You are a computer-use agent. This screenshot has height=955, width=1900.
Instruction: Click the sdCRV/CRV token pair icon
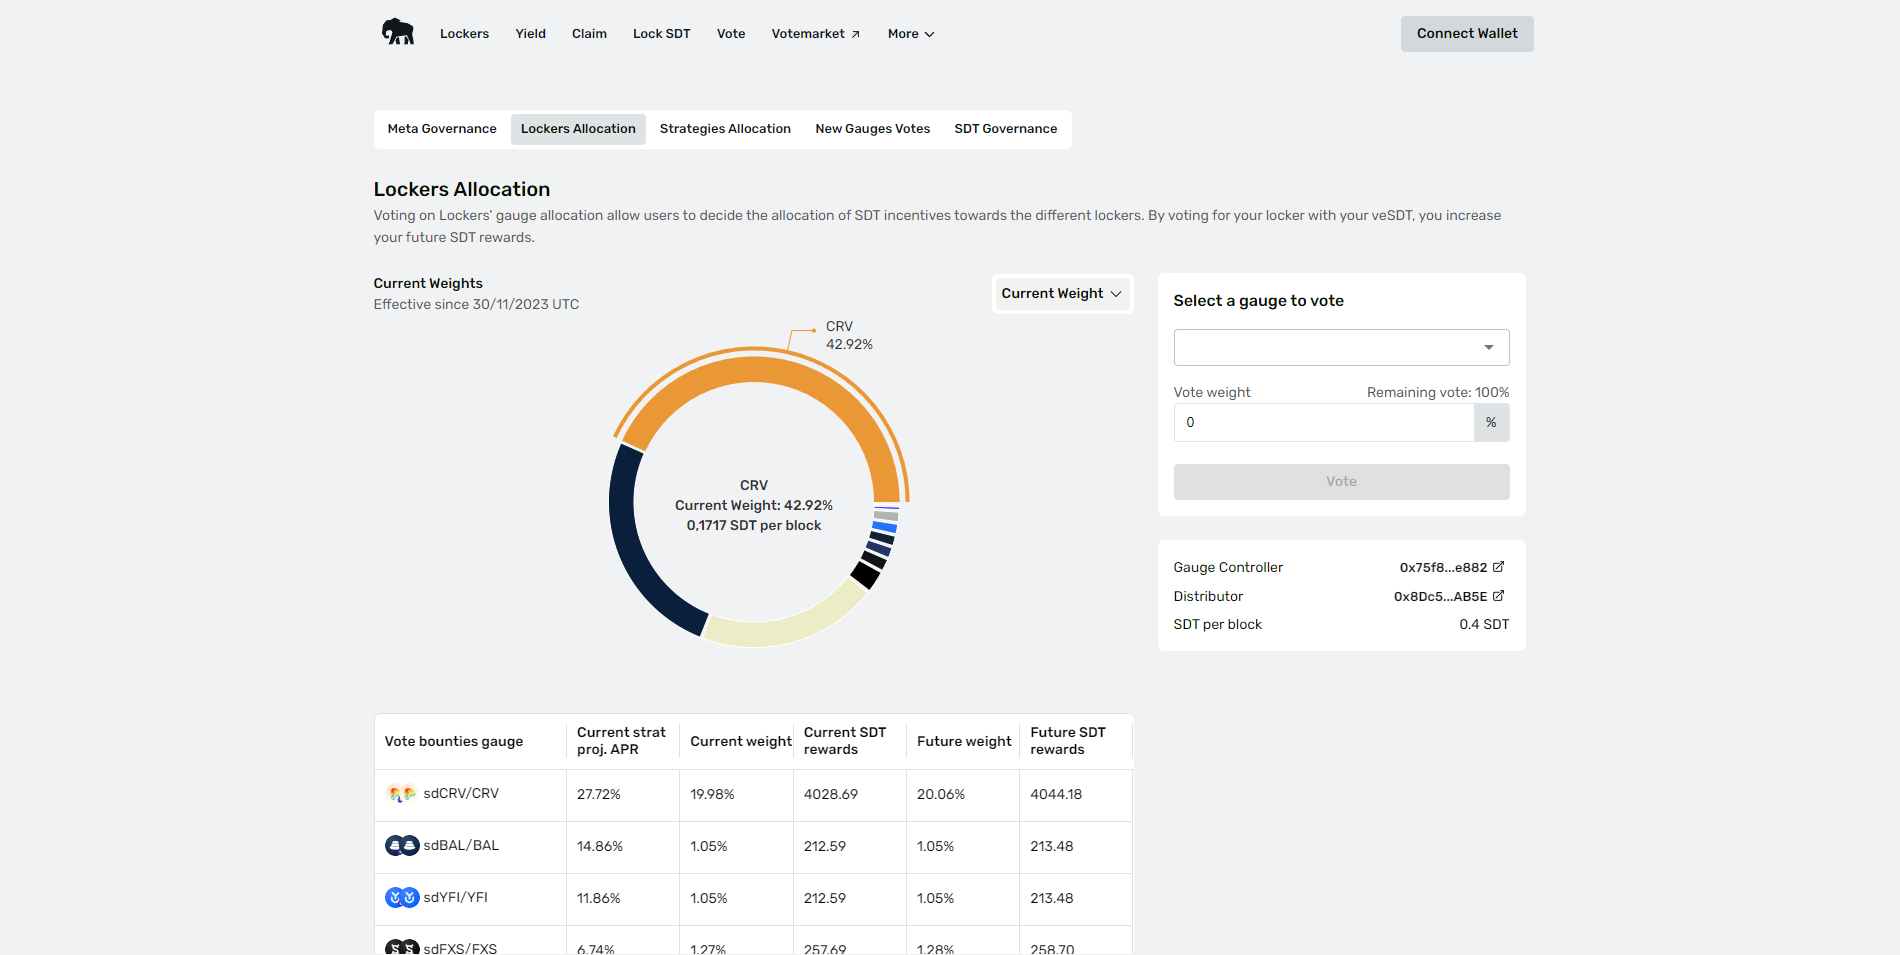point(402,794)
